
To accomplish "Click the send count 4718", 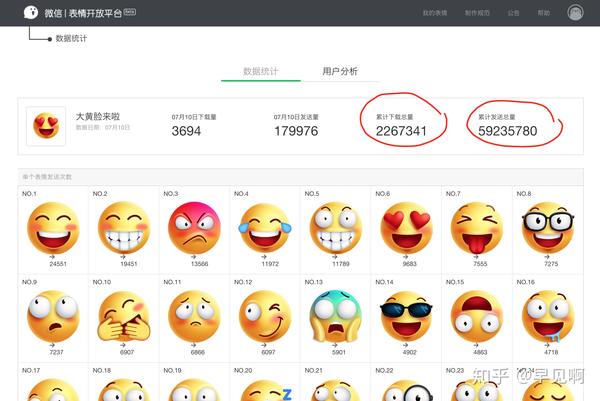I will pos(551,352).
